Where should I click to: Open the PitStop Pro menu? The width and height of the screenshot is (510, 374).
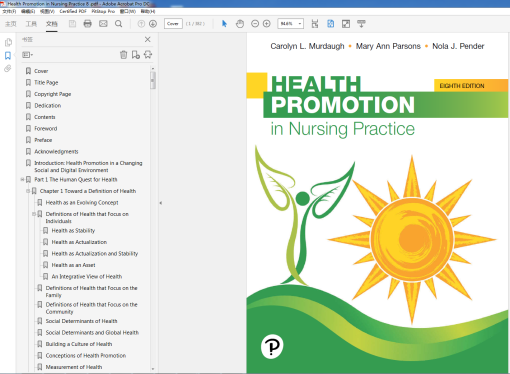pos(103,11)
